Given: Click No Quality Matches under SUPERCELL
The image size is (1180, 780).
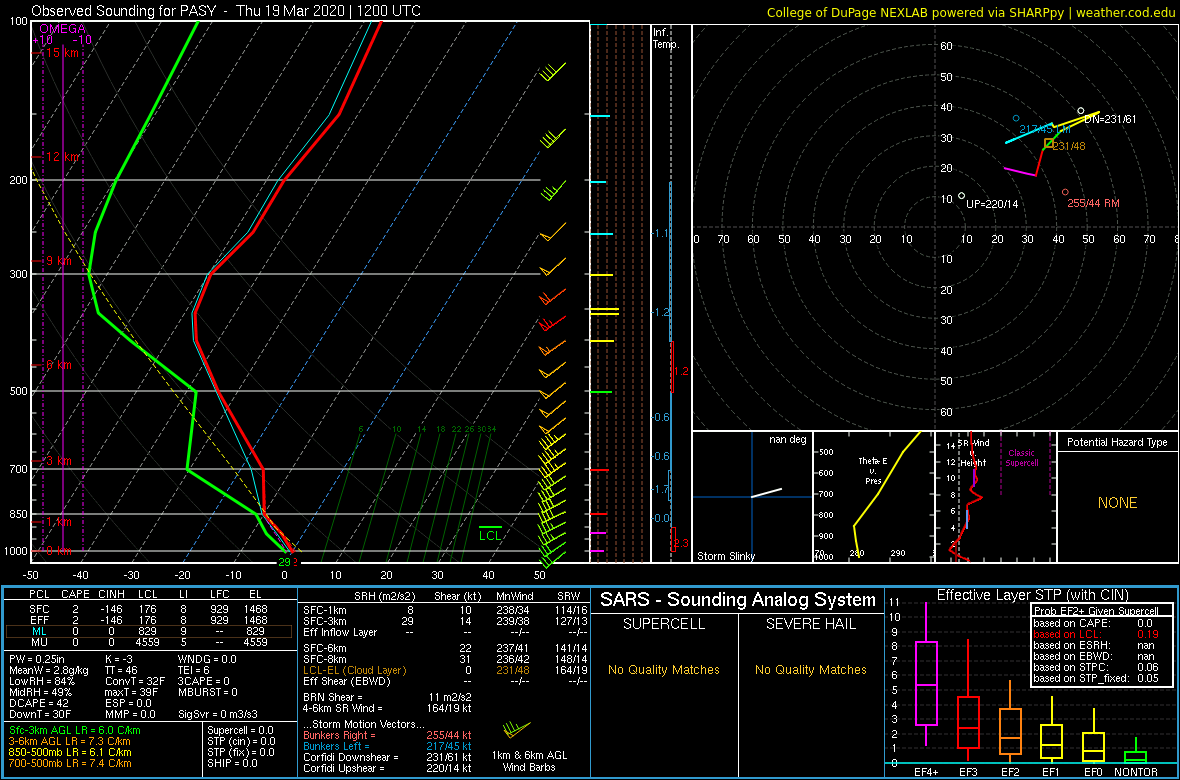Looking at the screenshot, I should pos(664,669).
